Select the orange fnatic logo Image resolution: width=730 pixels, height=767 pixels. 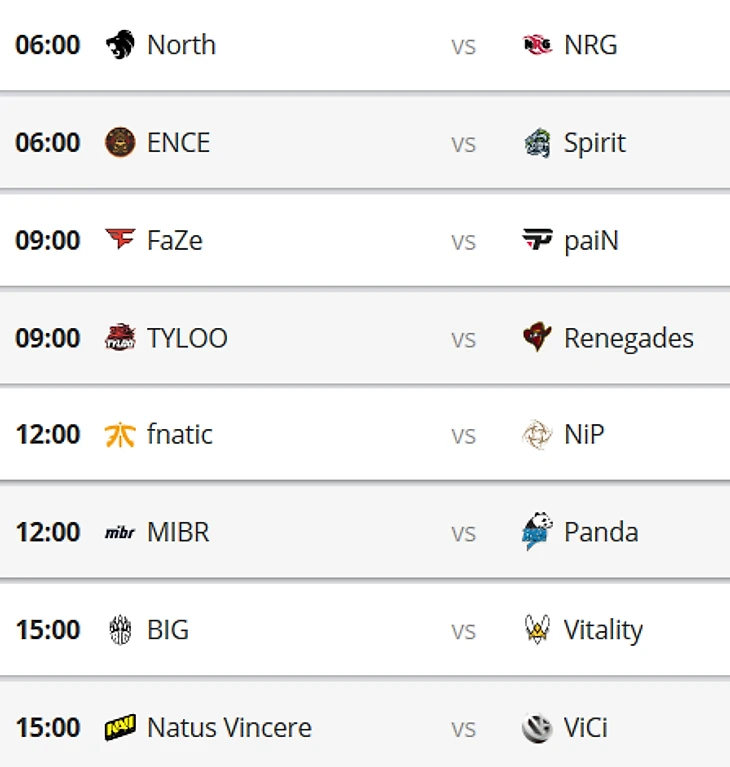[x=120, y=434]
